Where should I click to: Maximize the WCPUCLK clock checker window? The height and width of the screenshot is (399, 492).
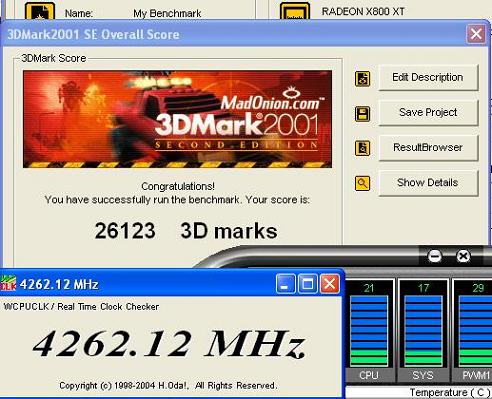(x=307, y=284)
